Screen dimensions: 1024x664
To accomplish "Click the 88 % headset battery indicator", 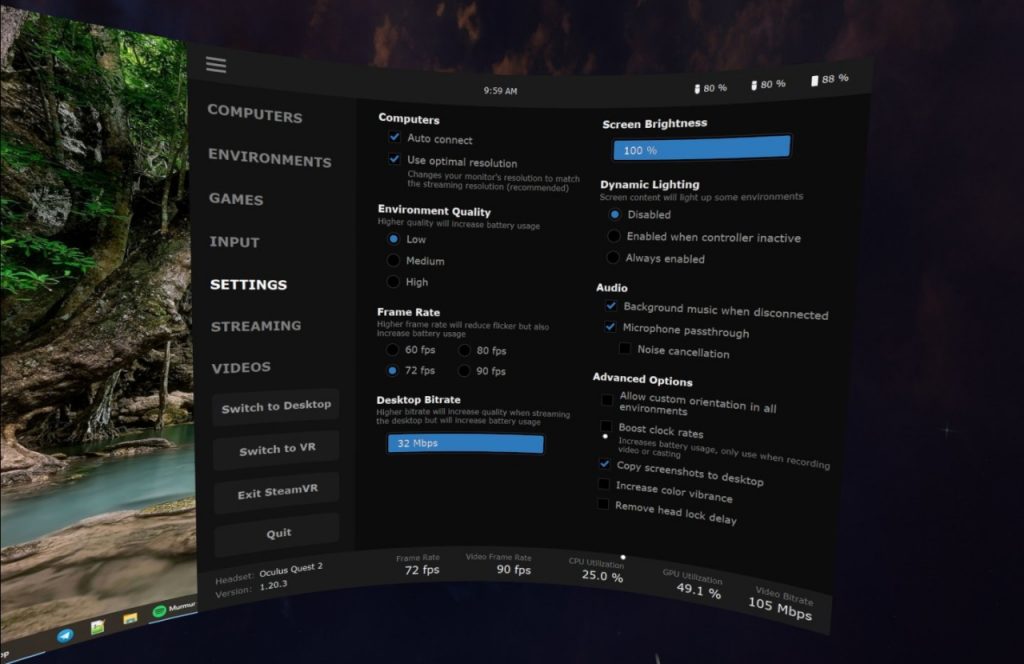I will tap(829, 80).
